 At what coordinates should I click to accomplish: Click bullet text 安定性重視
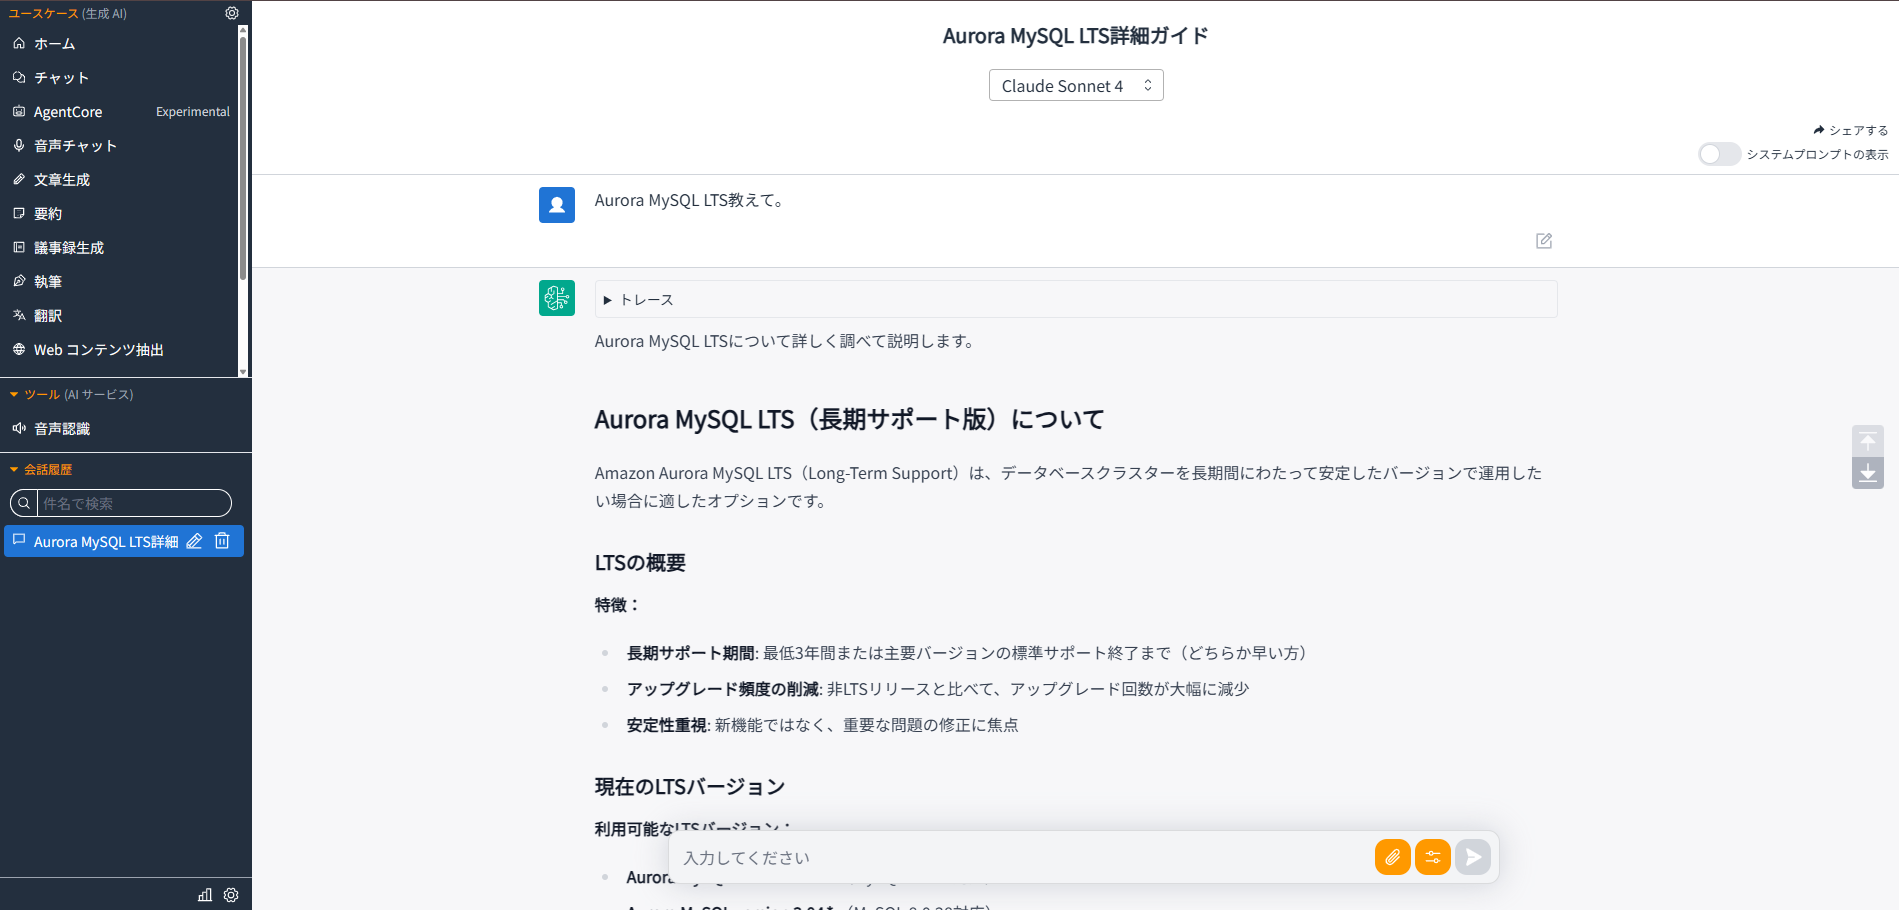pyautogui.click(x=666, y=725)
